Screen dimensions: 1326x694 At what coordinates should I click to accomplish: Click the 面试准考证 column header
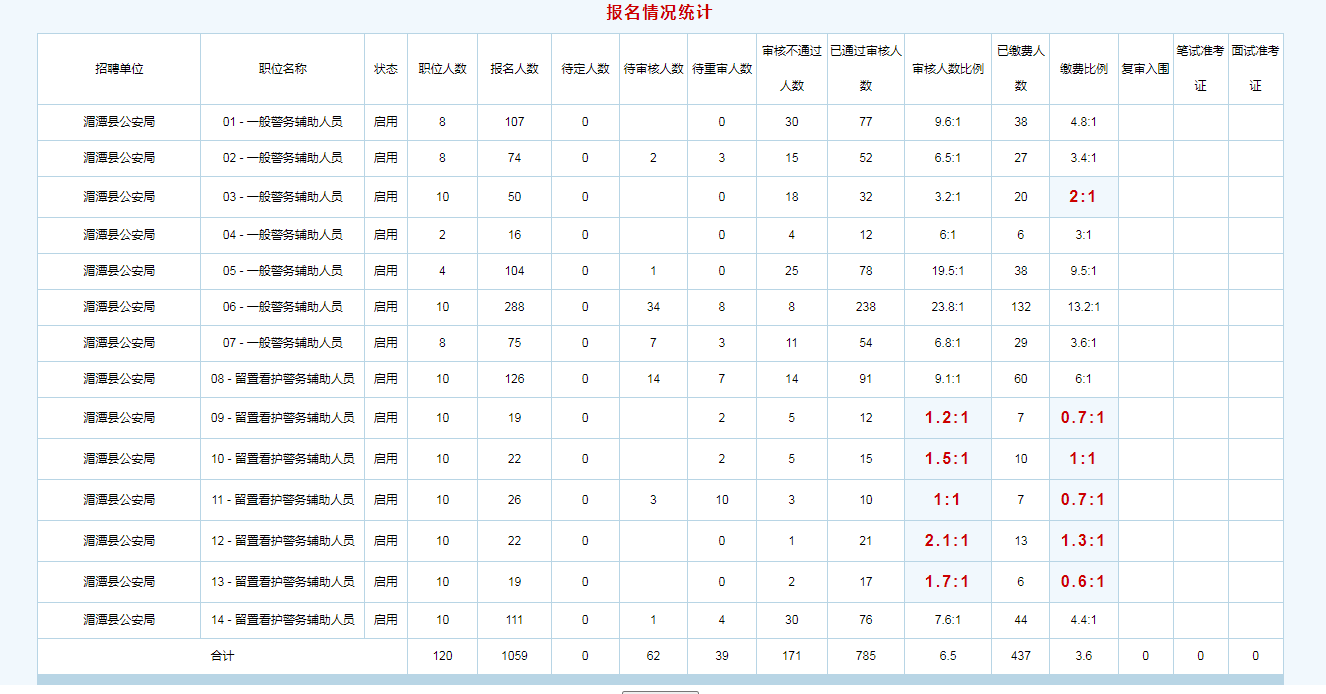(x=1255, y=68)
